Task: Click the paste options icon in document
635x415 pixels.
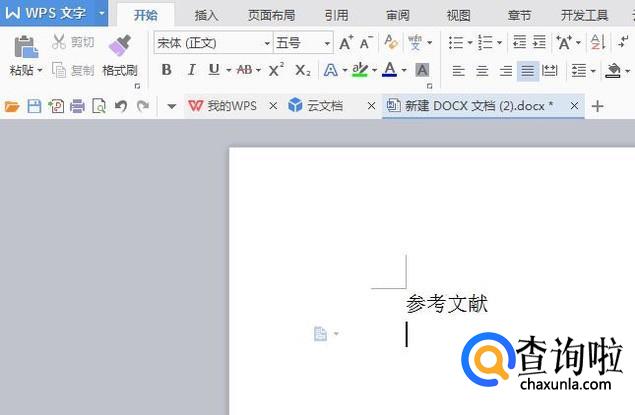Action: [320, 334]
